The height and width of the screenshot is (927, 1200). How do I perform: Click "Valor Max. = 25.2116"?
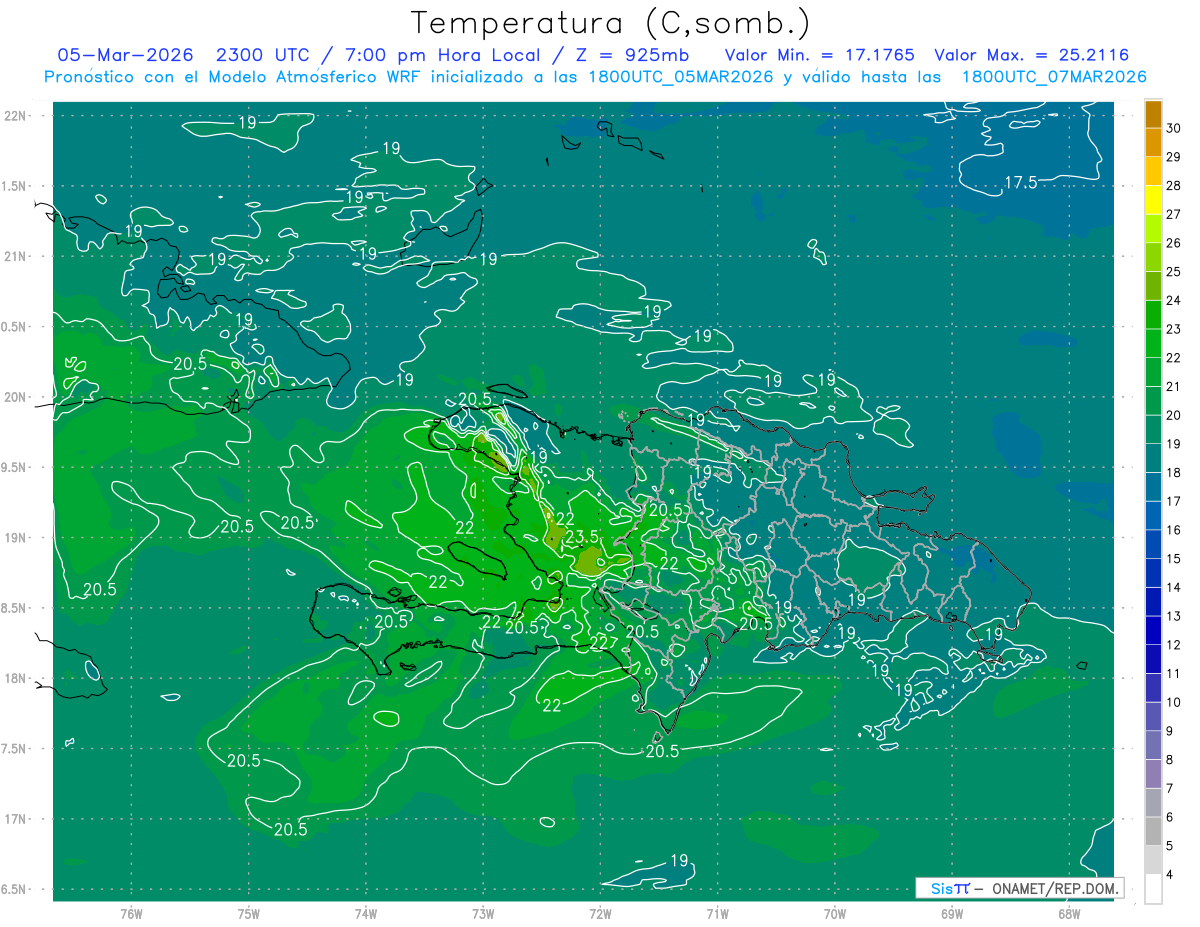pos(1031,55)
